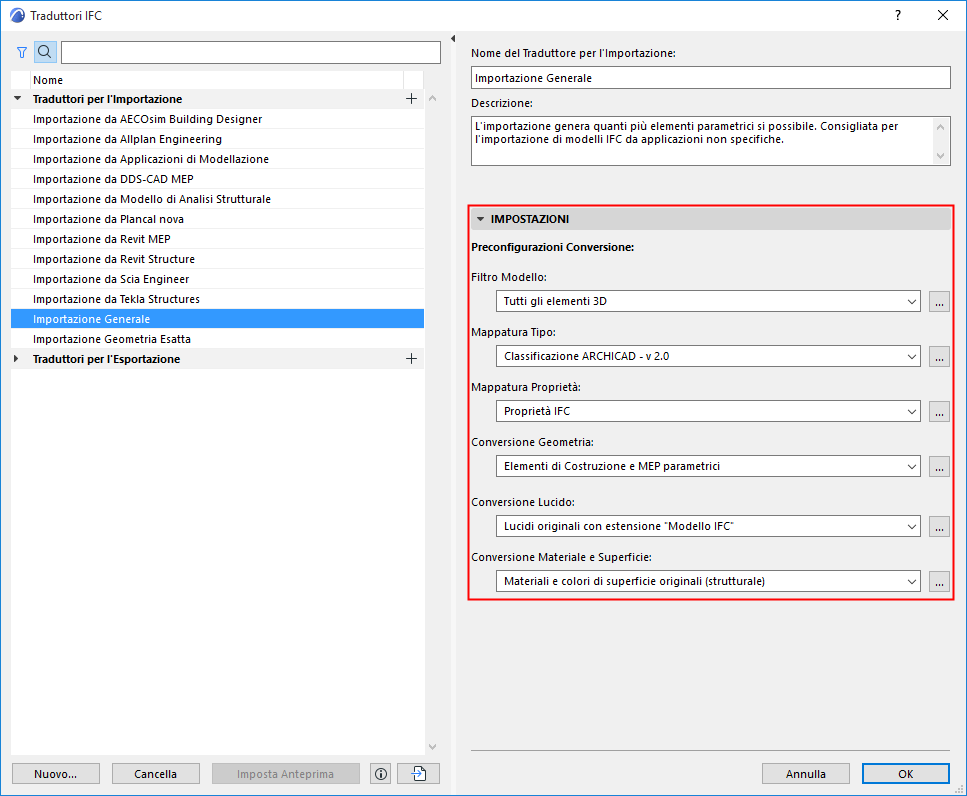967x796 pixels.
Task: Click the translator search input field
Action: pyautogui.click(x=250, y=52)
